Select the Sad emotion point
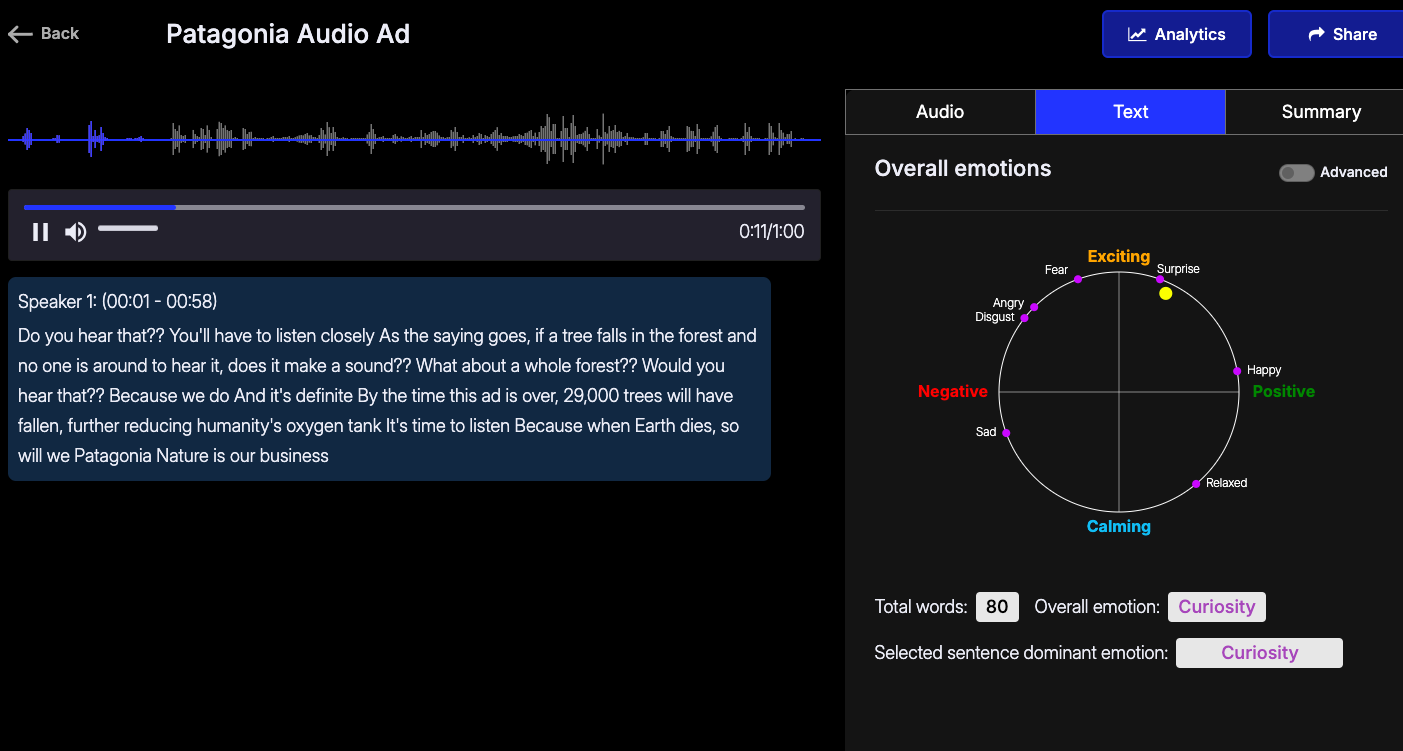 coord(1006,433)
